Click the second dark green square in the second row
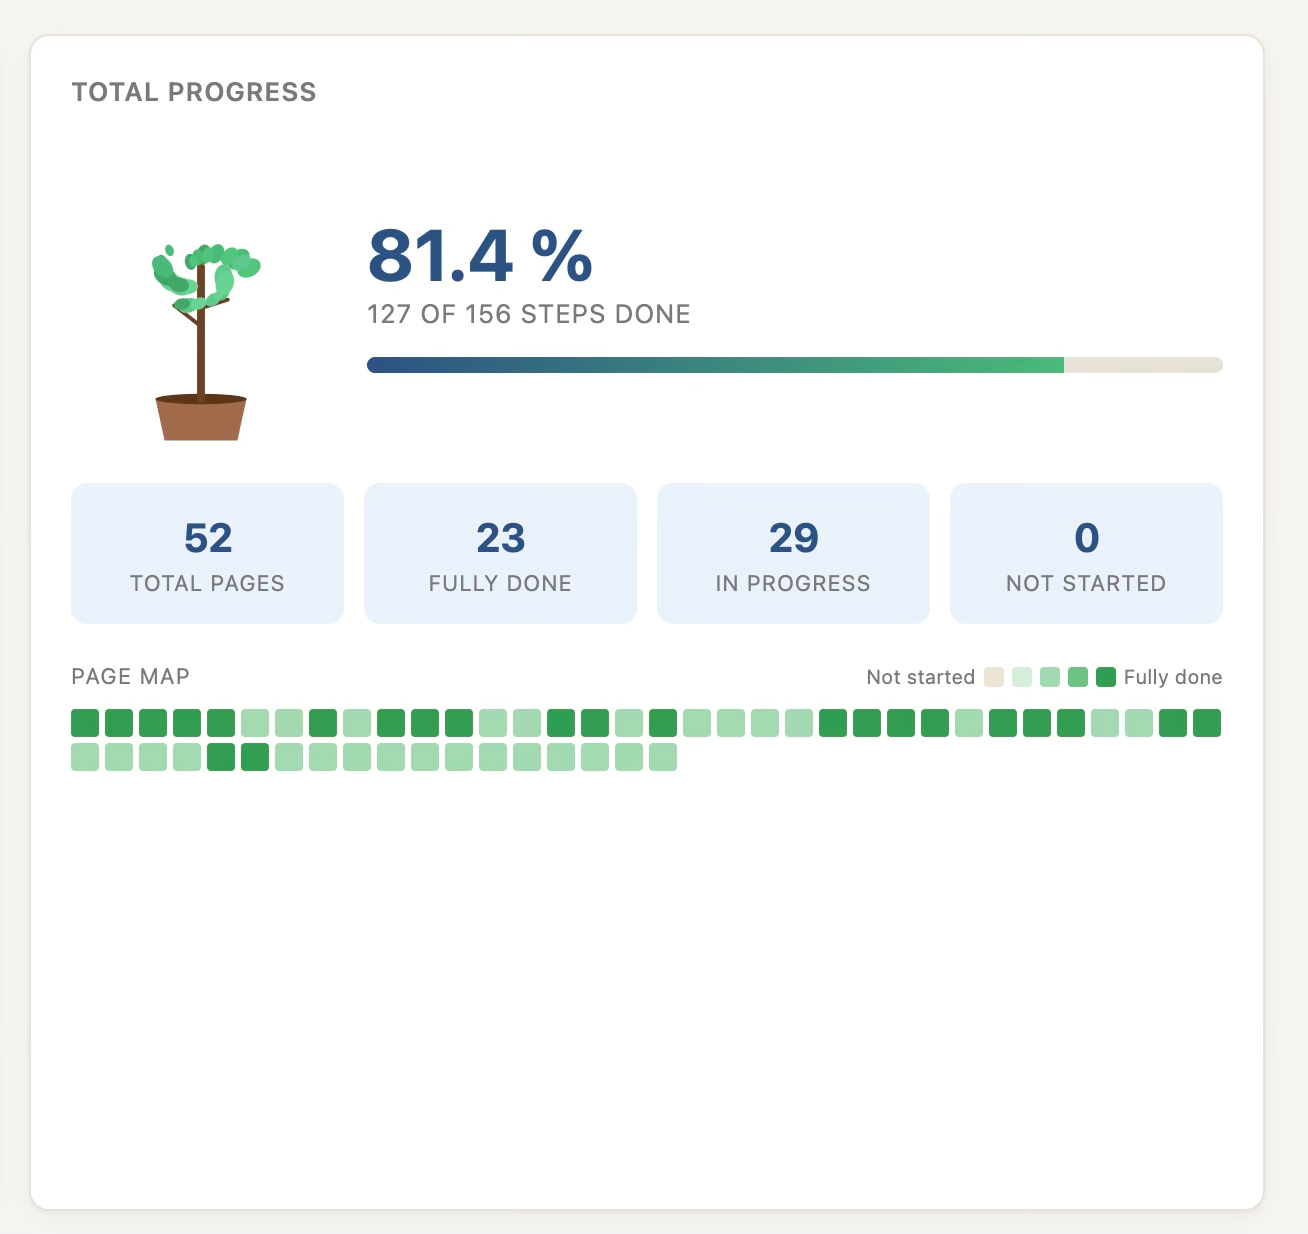Viewport: 1308px width, 1234px height. 255,757
